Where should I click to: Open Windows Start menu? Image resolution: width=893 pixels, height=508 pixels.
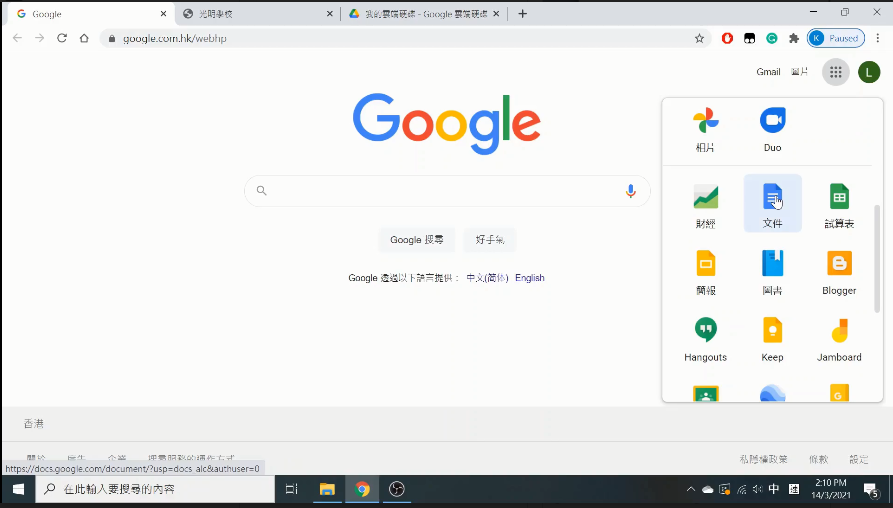tap(18, 489)
